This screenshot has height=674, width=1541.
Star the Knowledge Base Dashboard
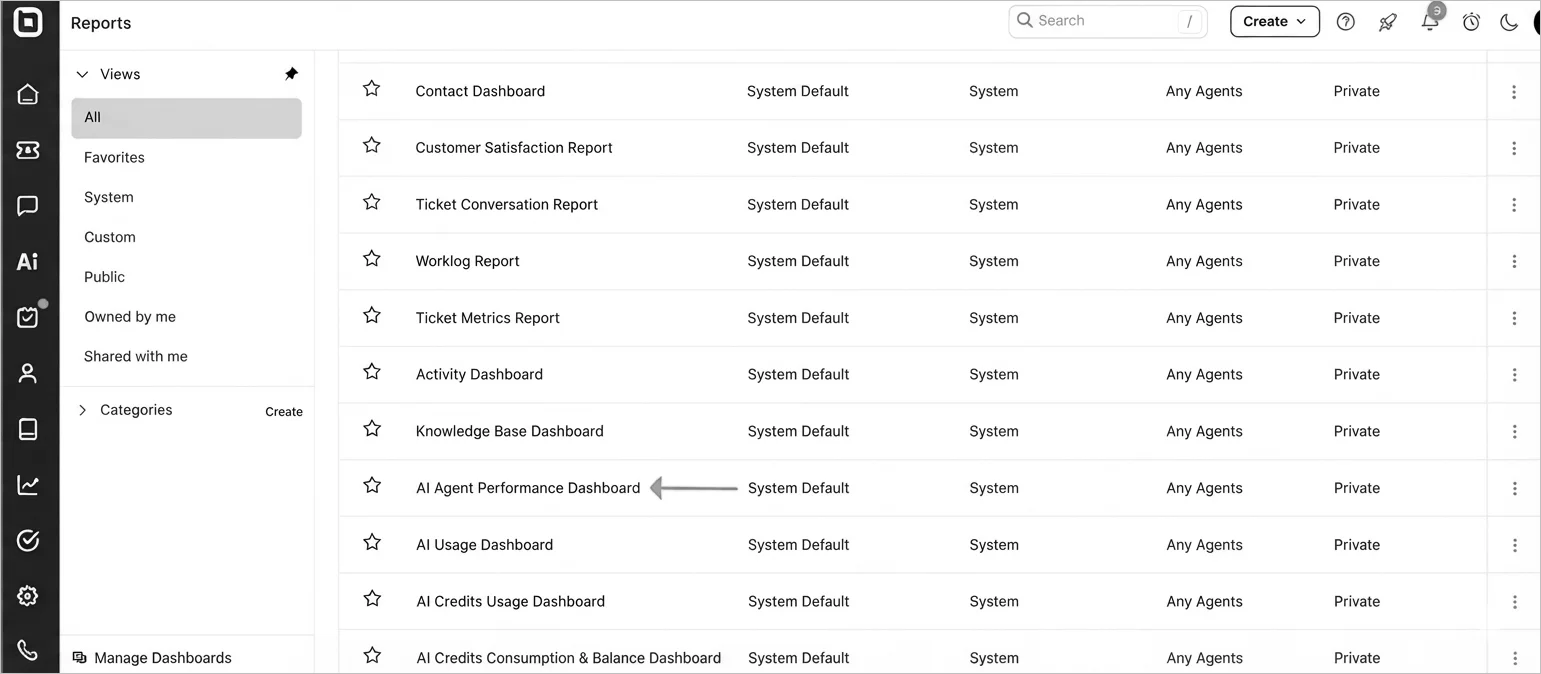pyautogui.click(x=372, y=428)
